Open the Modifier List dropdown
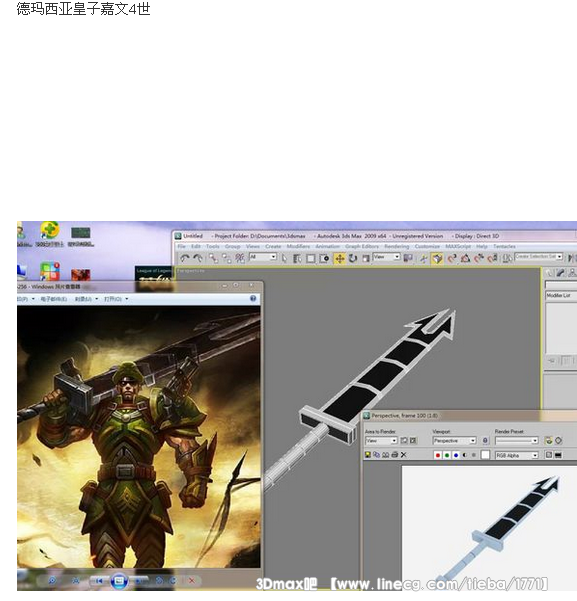Screen dimensions: 577x601 [x=561, y=296]
